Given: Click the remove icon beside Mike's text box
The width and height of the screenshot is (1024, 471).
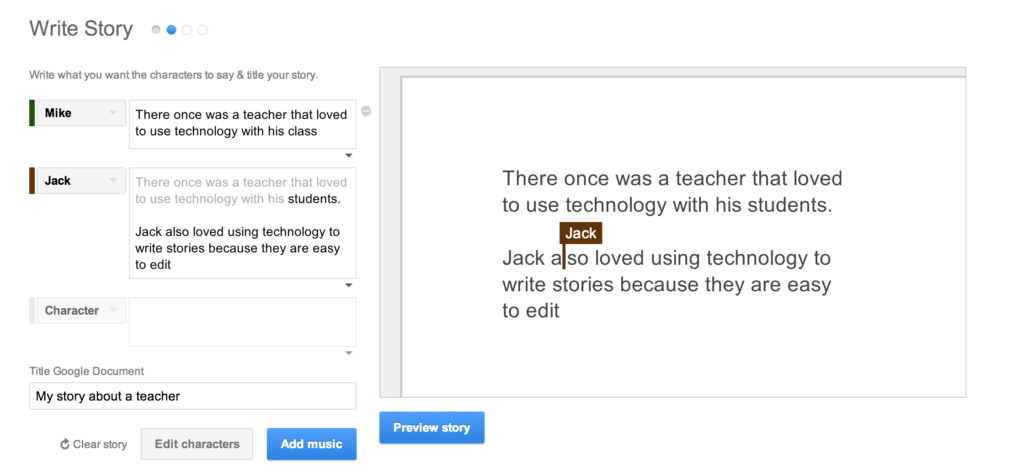Looking at the screenshot, I should (366, 111).
